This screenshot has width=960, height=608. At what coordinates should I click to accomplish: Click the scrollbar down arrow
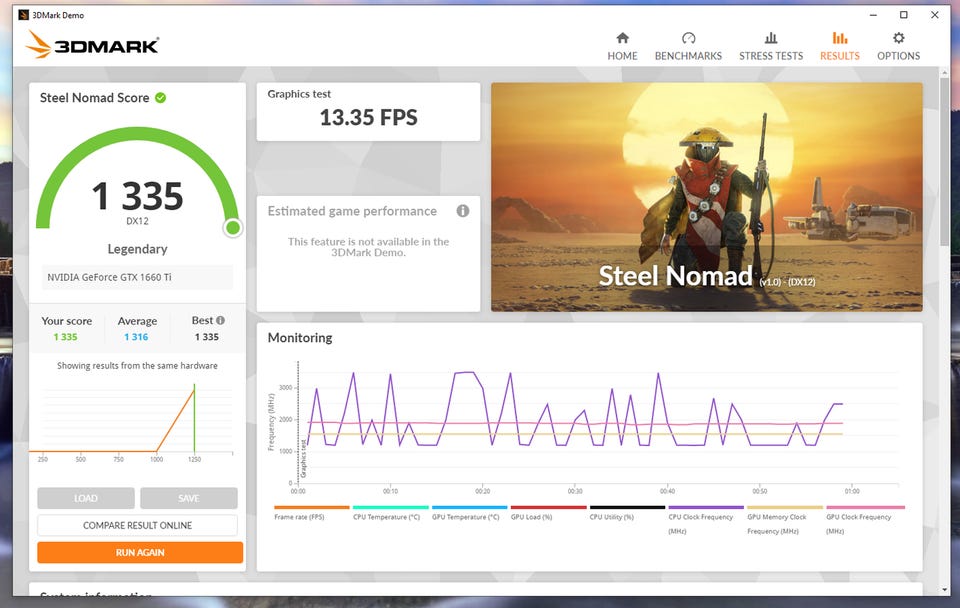coord(944,590)
